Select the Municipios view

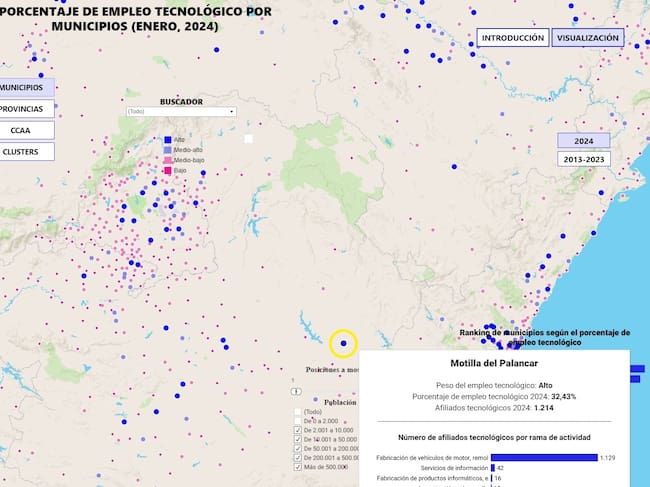(x=26, y=88)
